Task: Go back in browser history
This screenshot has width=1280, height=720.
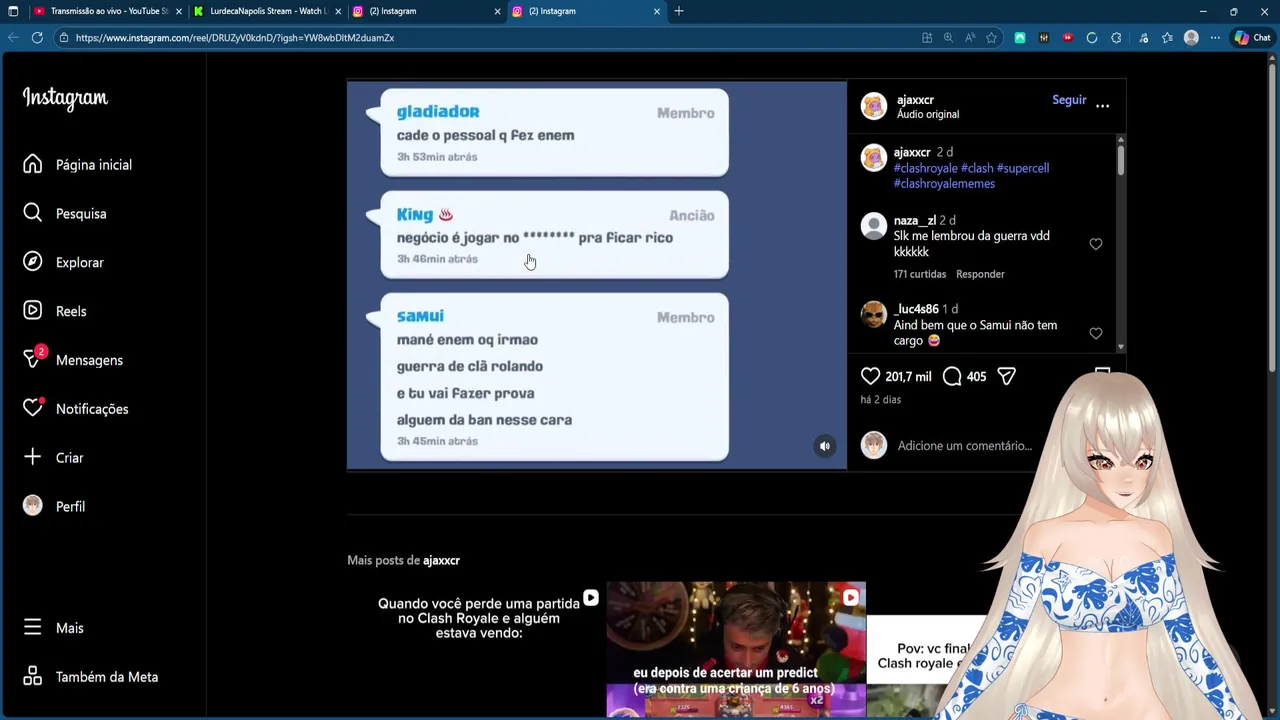Action: point(13,38)
